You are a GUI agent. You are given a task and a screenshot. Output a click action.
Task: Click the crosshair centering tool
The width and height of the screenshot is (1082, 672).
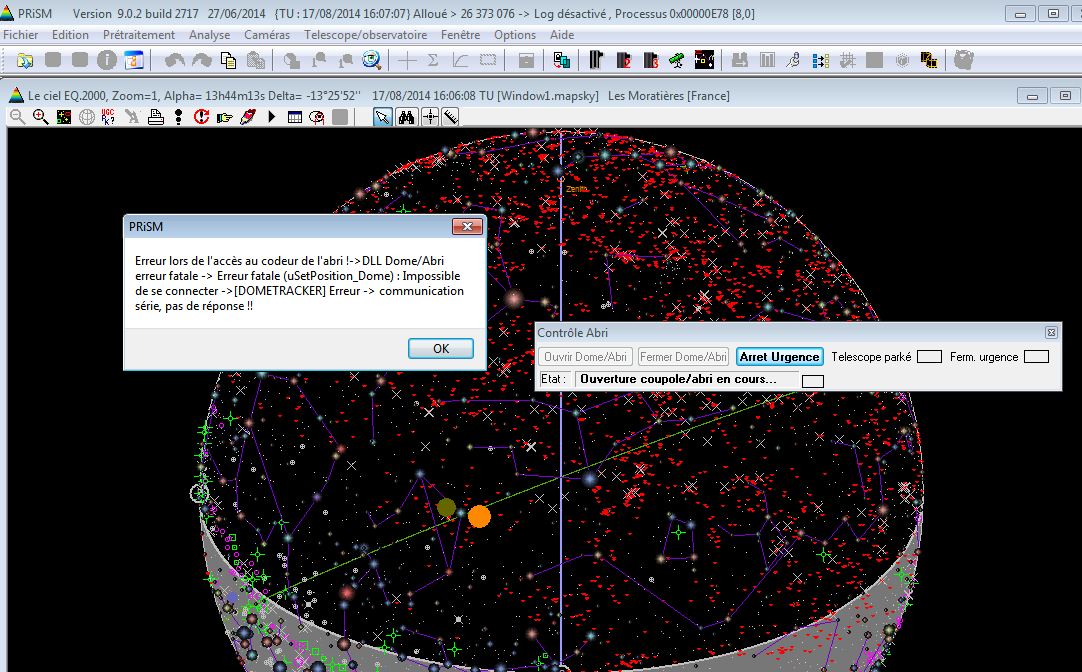point(430,117)
